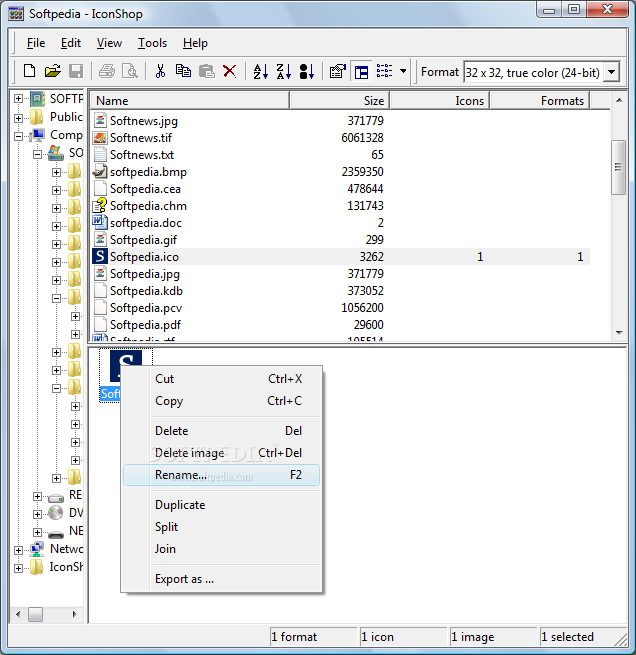Open the View menu
Viewport: 636px width, 655px height.
(x=109, y=43)
